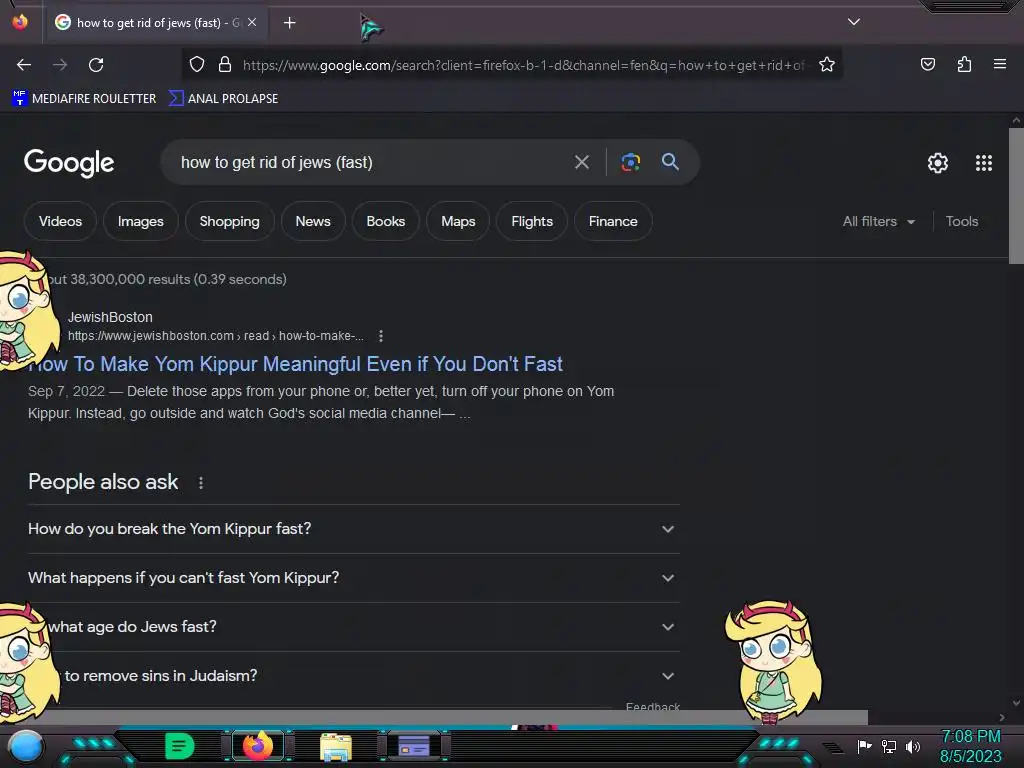The width and height of the screenshot is (1024, 768).
Task: Save page to Pocket
Action: pyautogui.click(x=928, y=64)
